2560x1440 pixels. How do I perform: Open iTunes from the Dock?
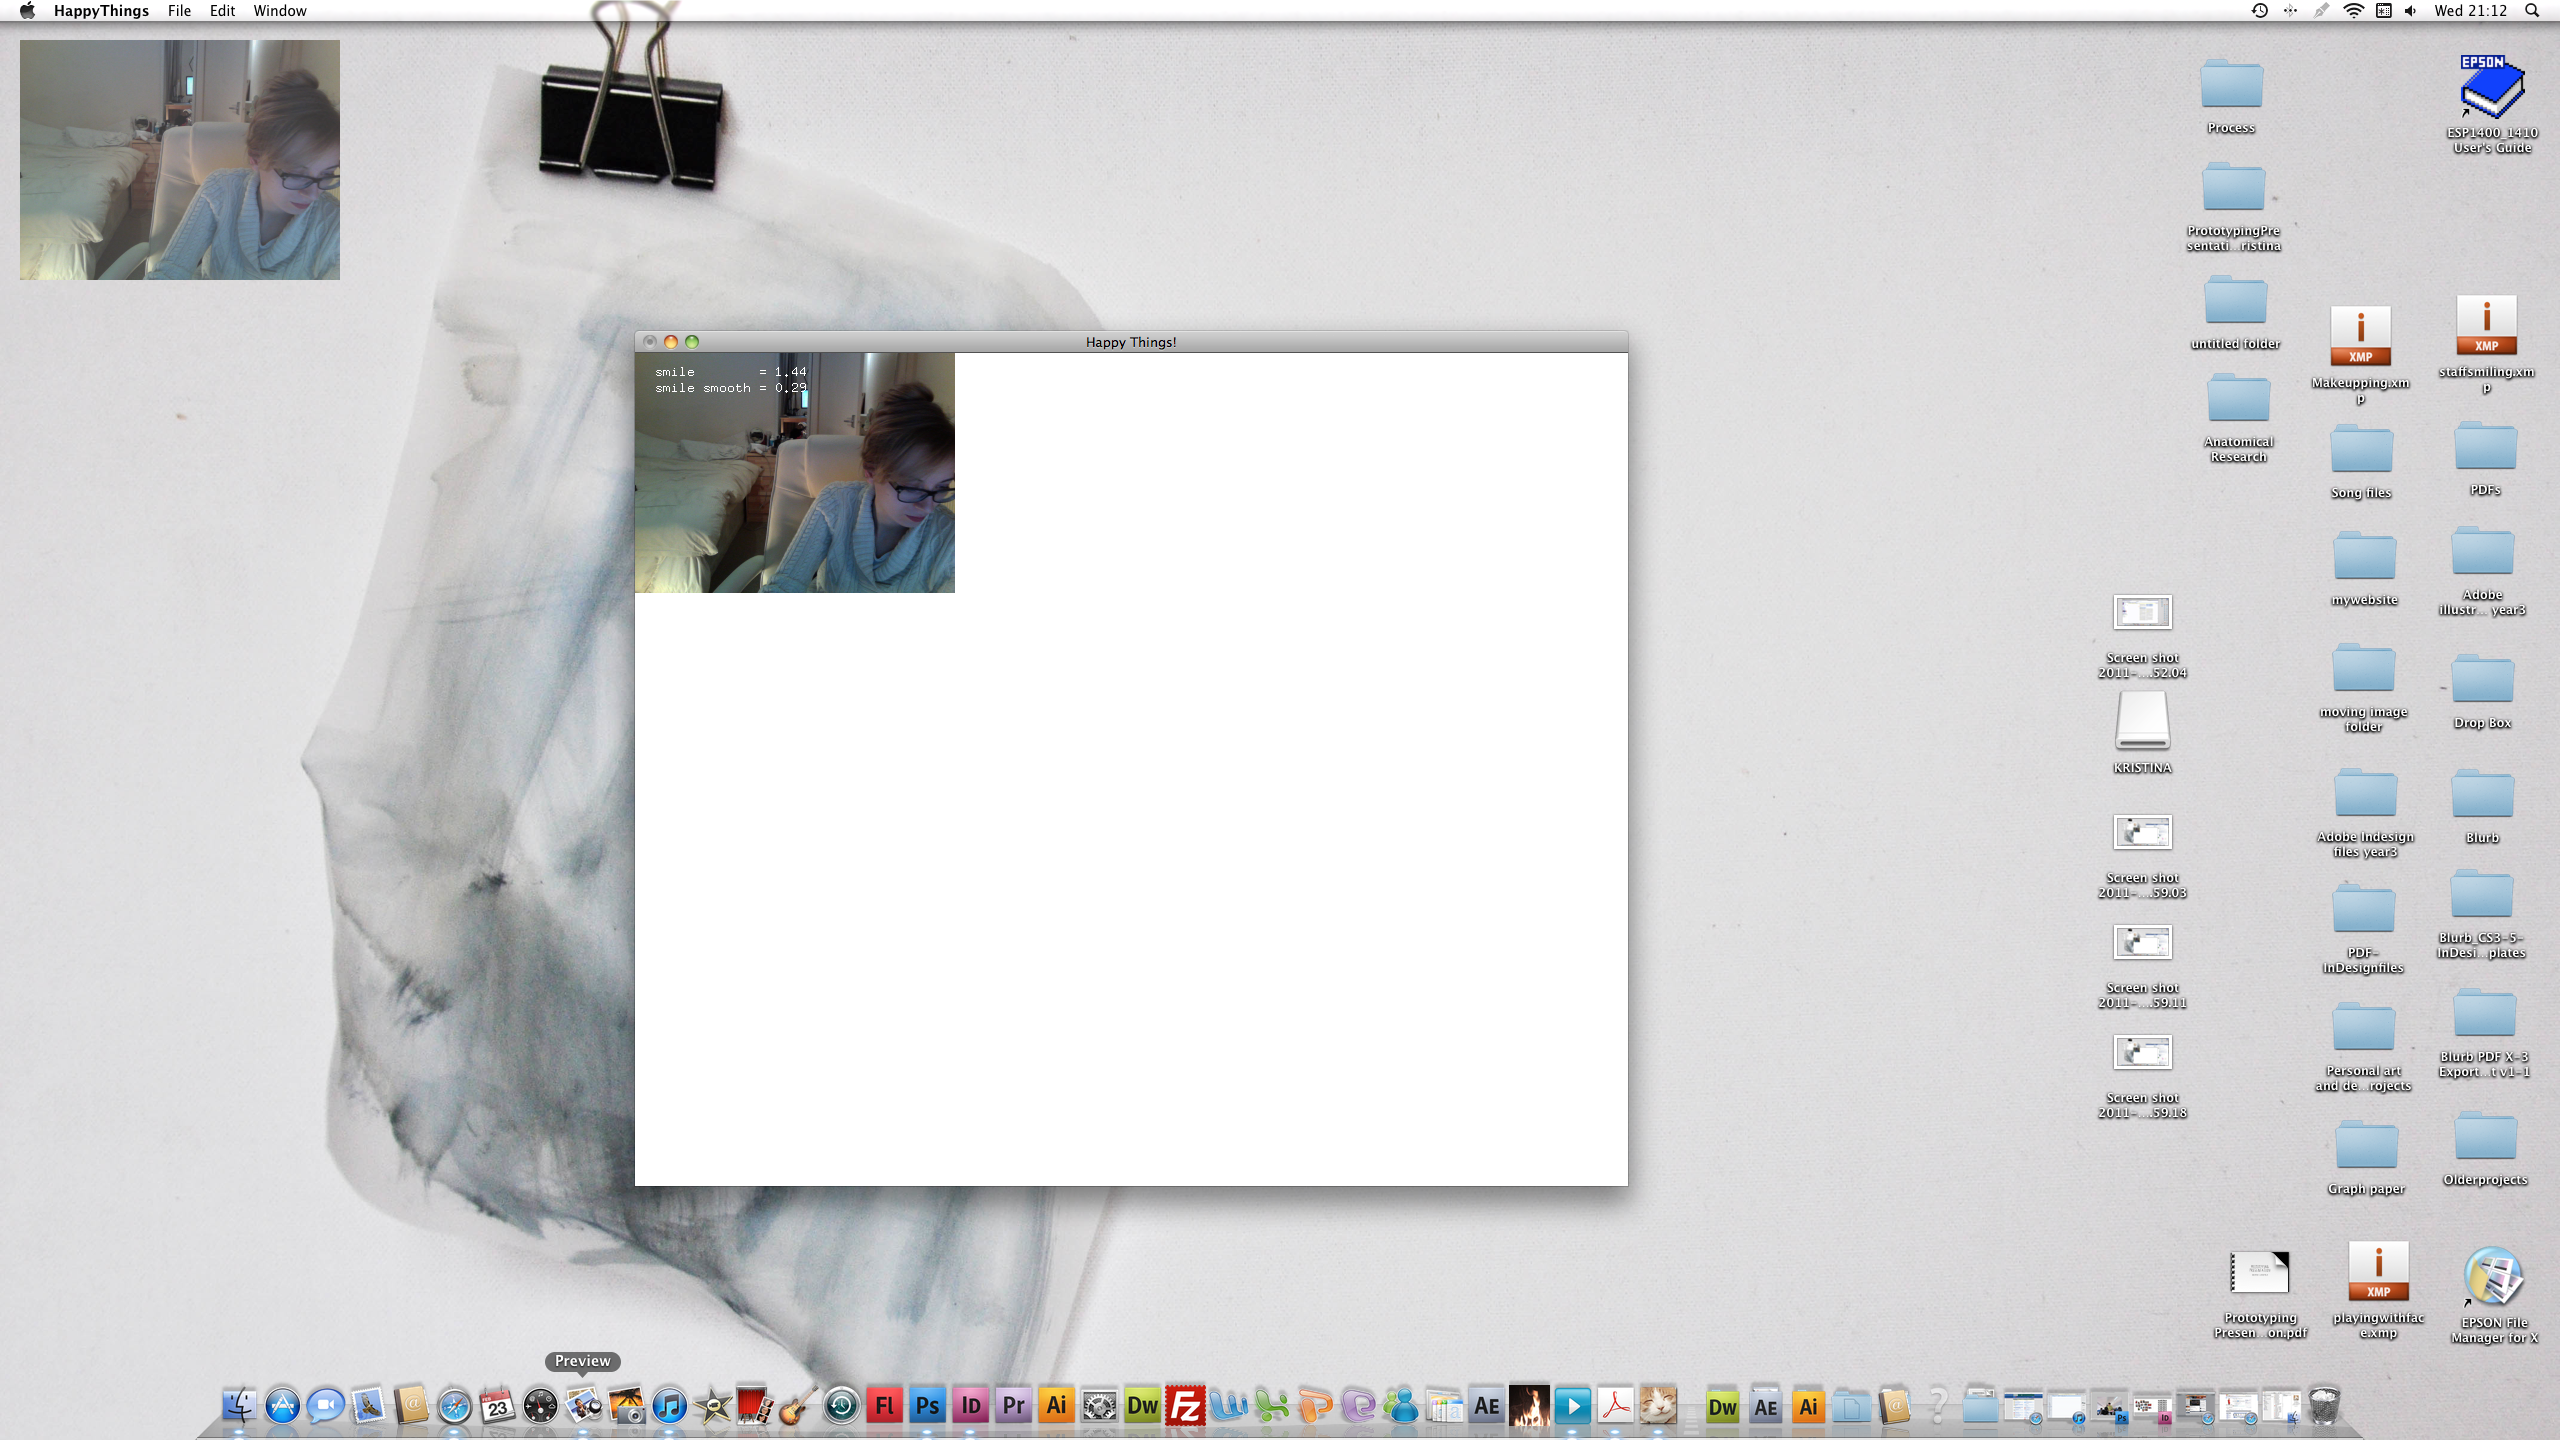click(x=669, y=1406)
